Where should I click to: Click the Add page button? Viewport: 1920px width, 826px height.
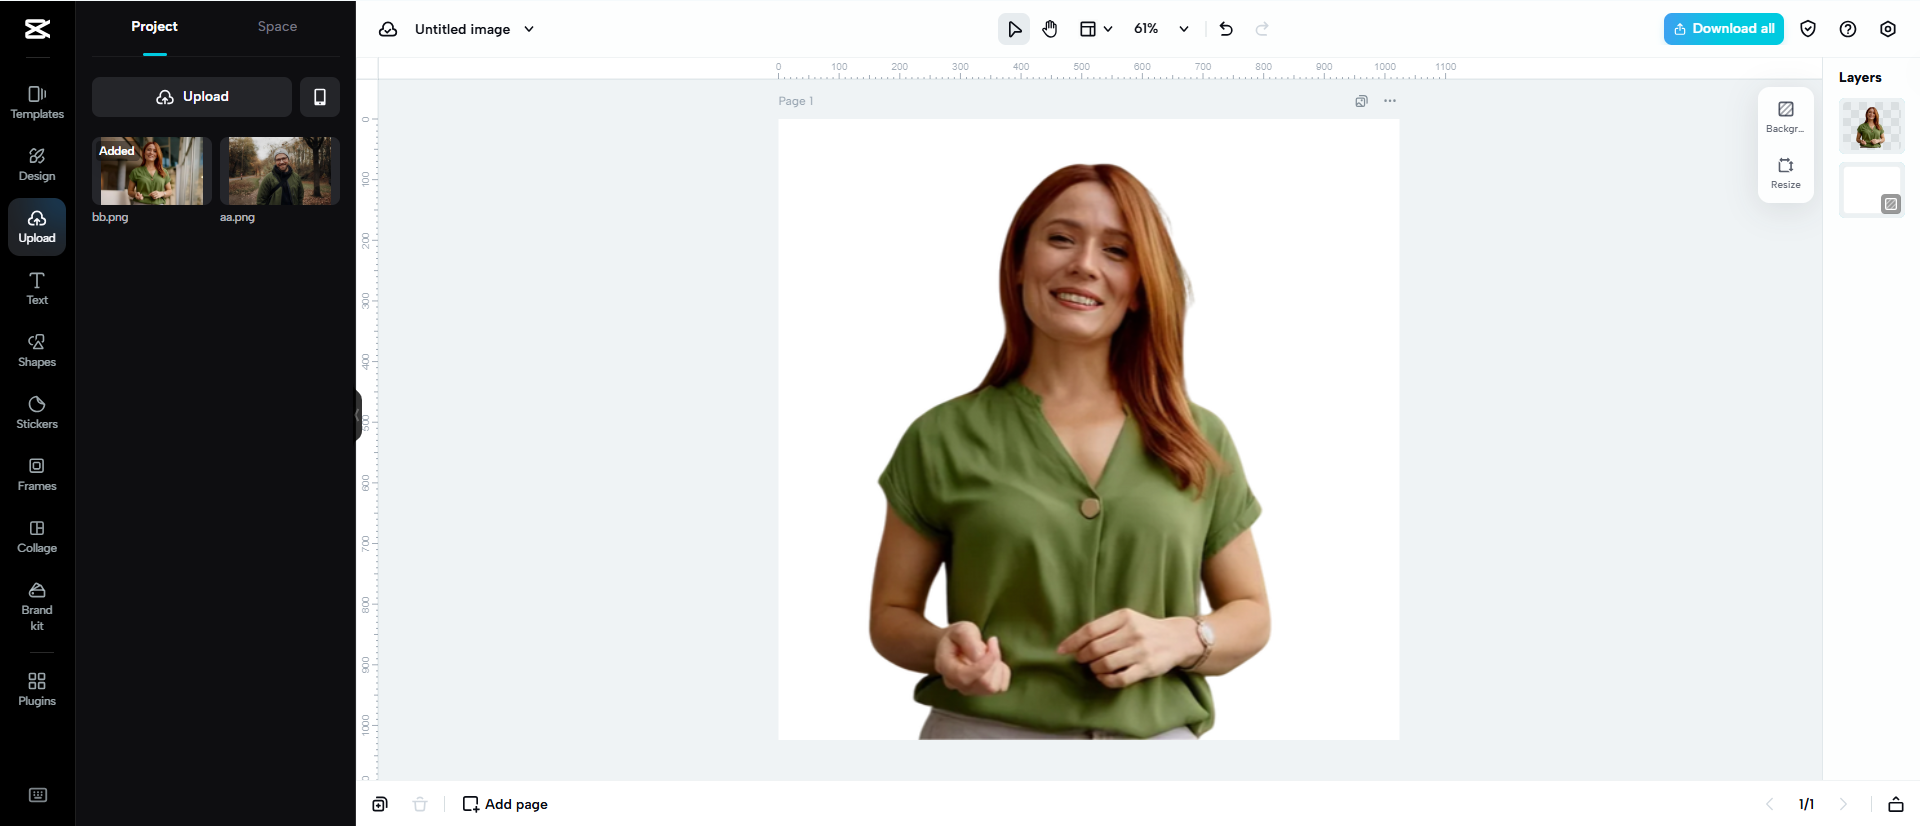coord(505,804)
